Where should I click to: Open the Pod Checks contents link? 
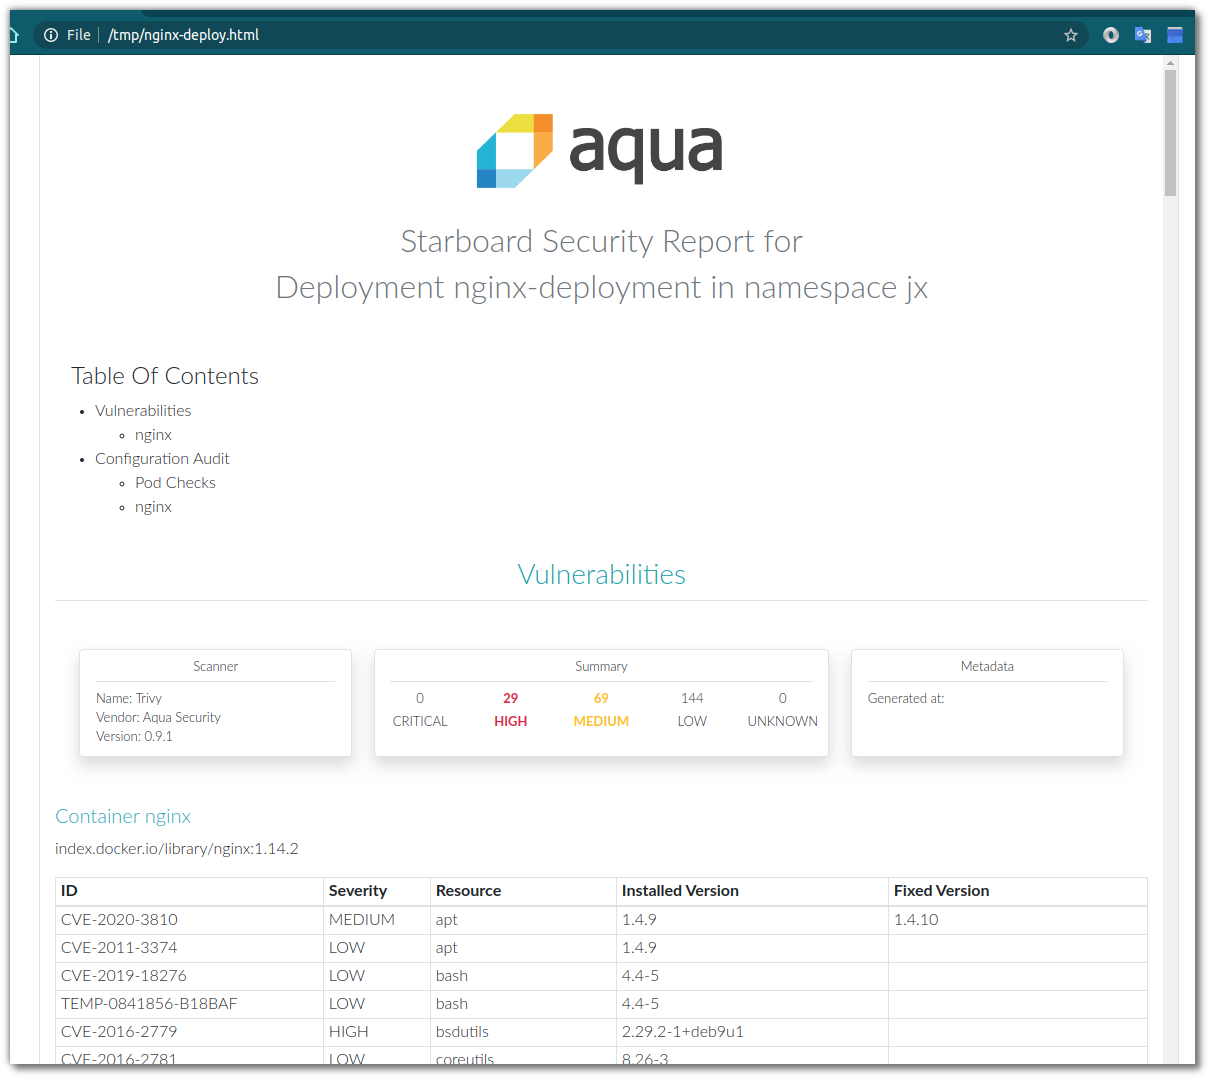coord(175,483)
